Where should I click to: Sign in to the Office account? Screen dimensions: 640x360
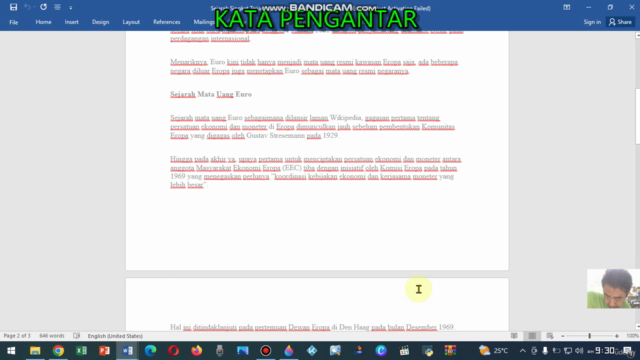592,22
